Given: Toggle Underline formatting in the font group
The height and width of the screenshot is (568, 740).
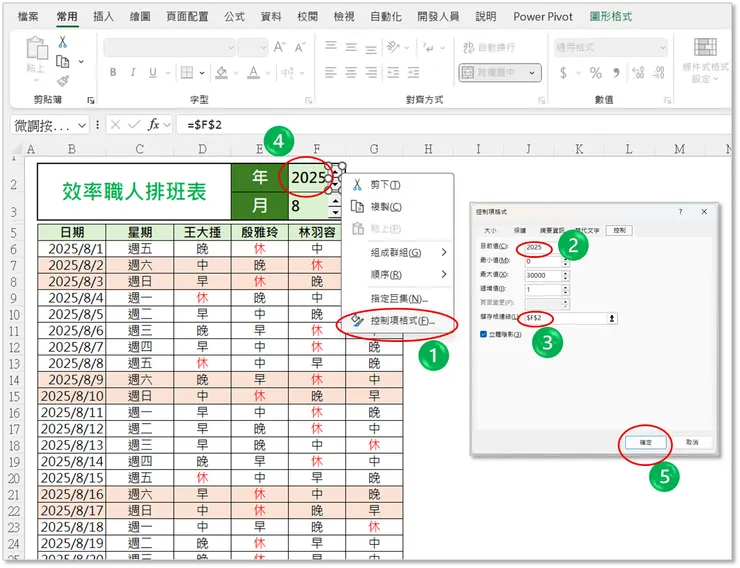Looking at the screenshot, I should tap(152, 72).
